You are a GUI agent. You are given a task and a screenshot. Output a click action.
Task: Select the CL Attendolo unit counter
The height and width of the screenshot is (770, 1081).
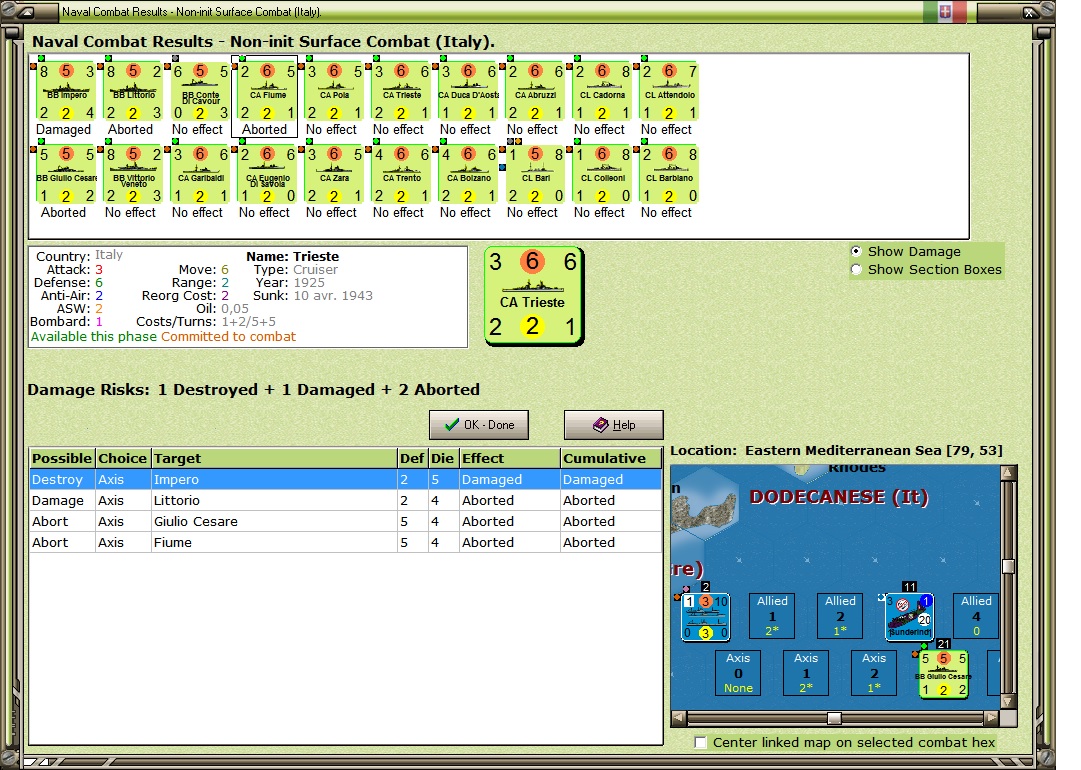click(x=668, y=92)
